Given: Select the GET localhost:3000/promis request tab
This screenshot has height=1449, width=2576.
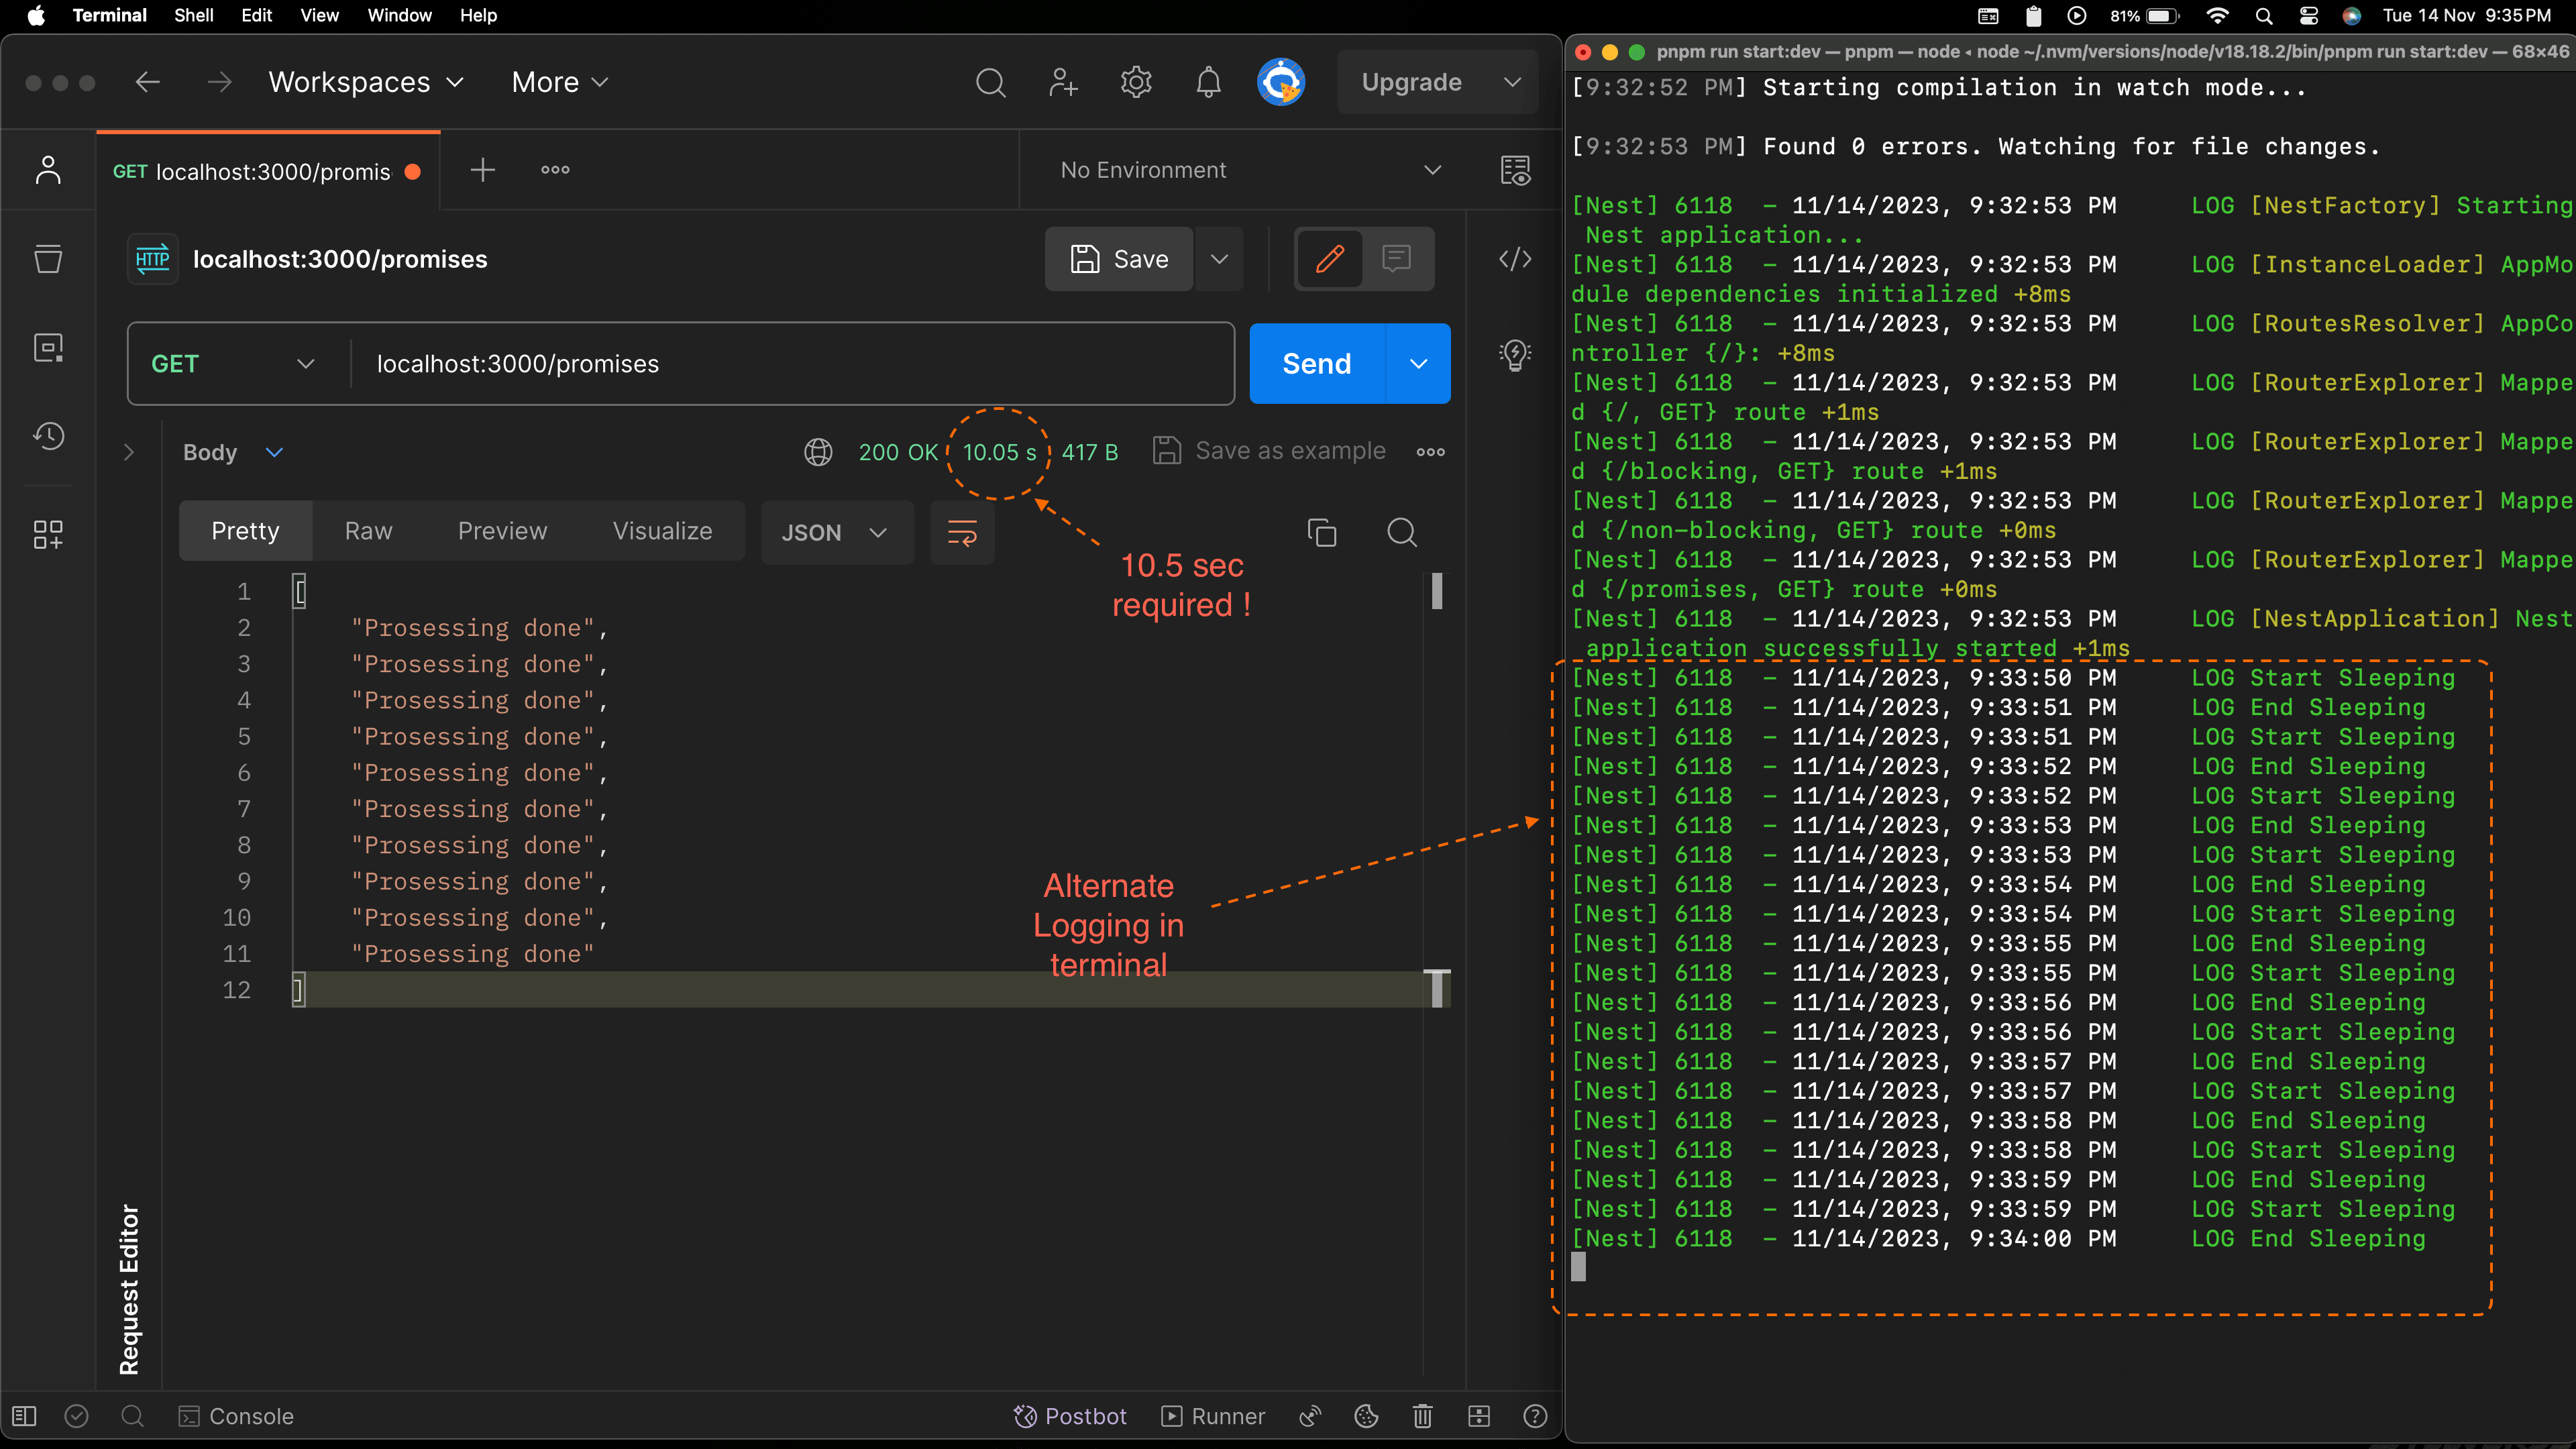Looking at the screenshot, I should pyautogui.click(x=268, y=171).
